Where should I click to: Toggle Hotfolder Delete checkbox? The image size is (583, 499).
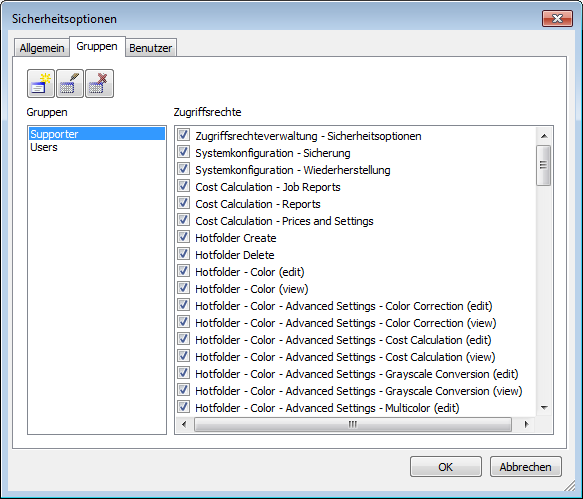(183, 254)
